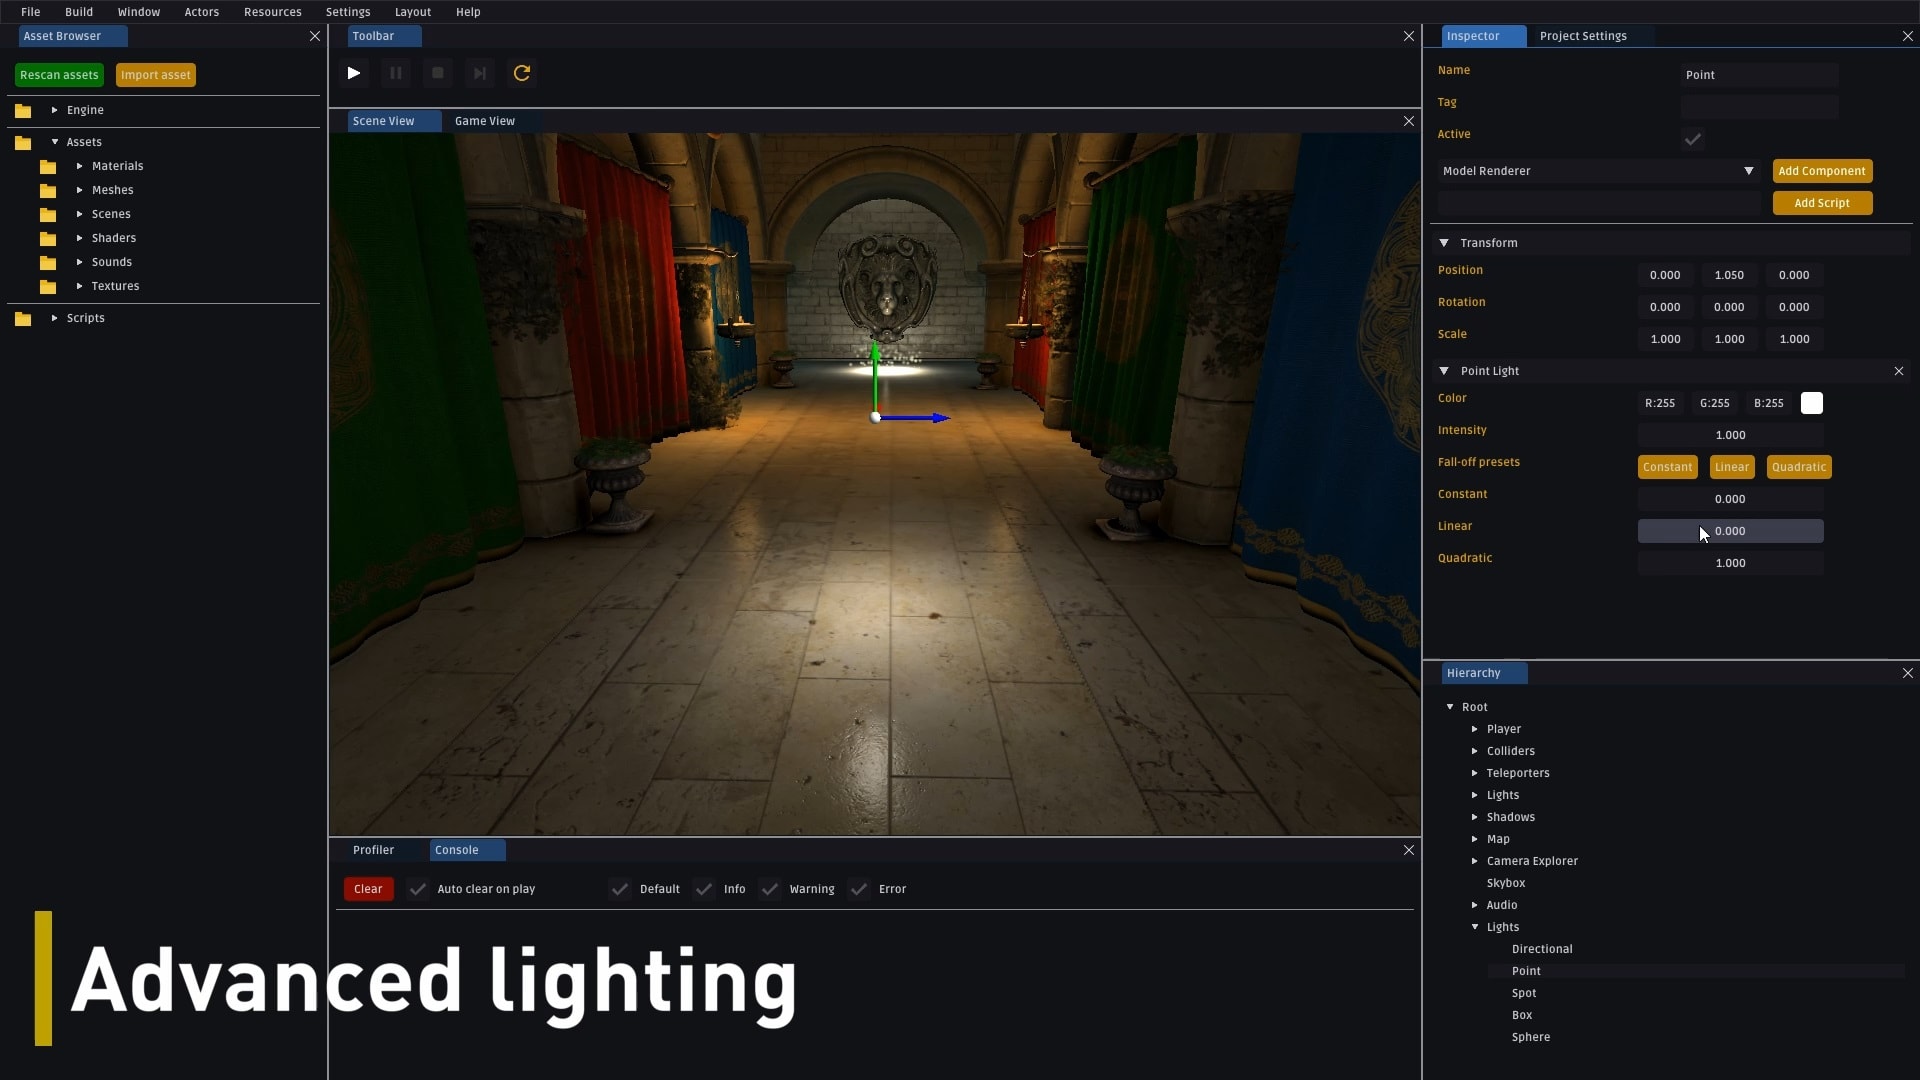Viewport: 1920px width, 1080px height.
Task: Click the Next frame step icon
Action: click(x=480, y=73)
